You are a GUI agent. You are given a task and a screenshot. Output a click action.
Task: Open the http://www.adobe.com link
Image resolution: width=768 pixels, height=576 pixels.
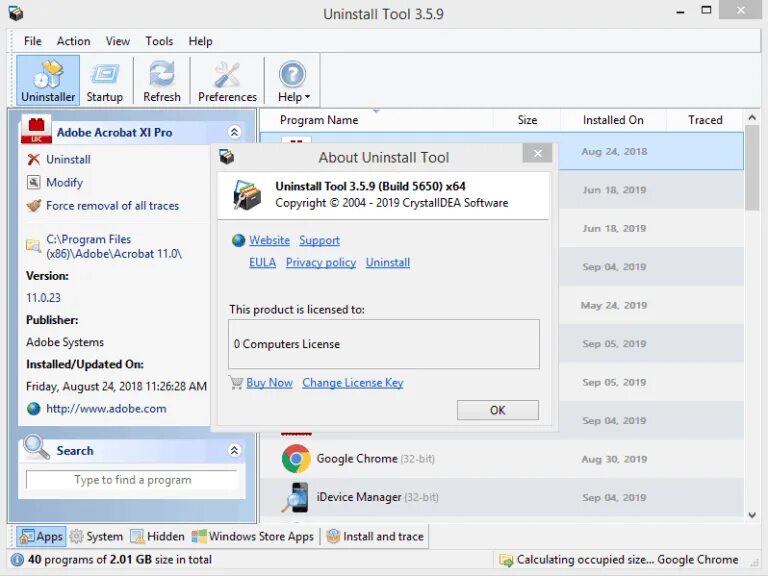(x=106, y=408)
